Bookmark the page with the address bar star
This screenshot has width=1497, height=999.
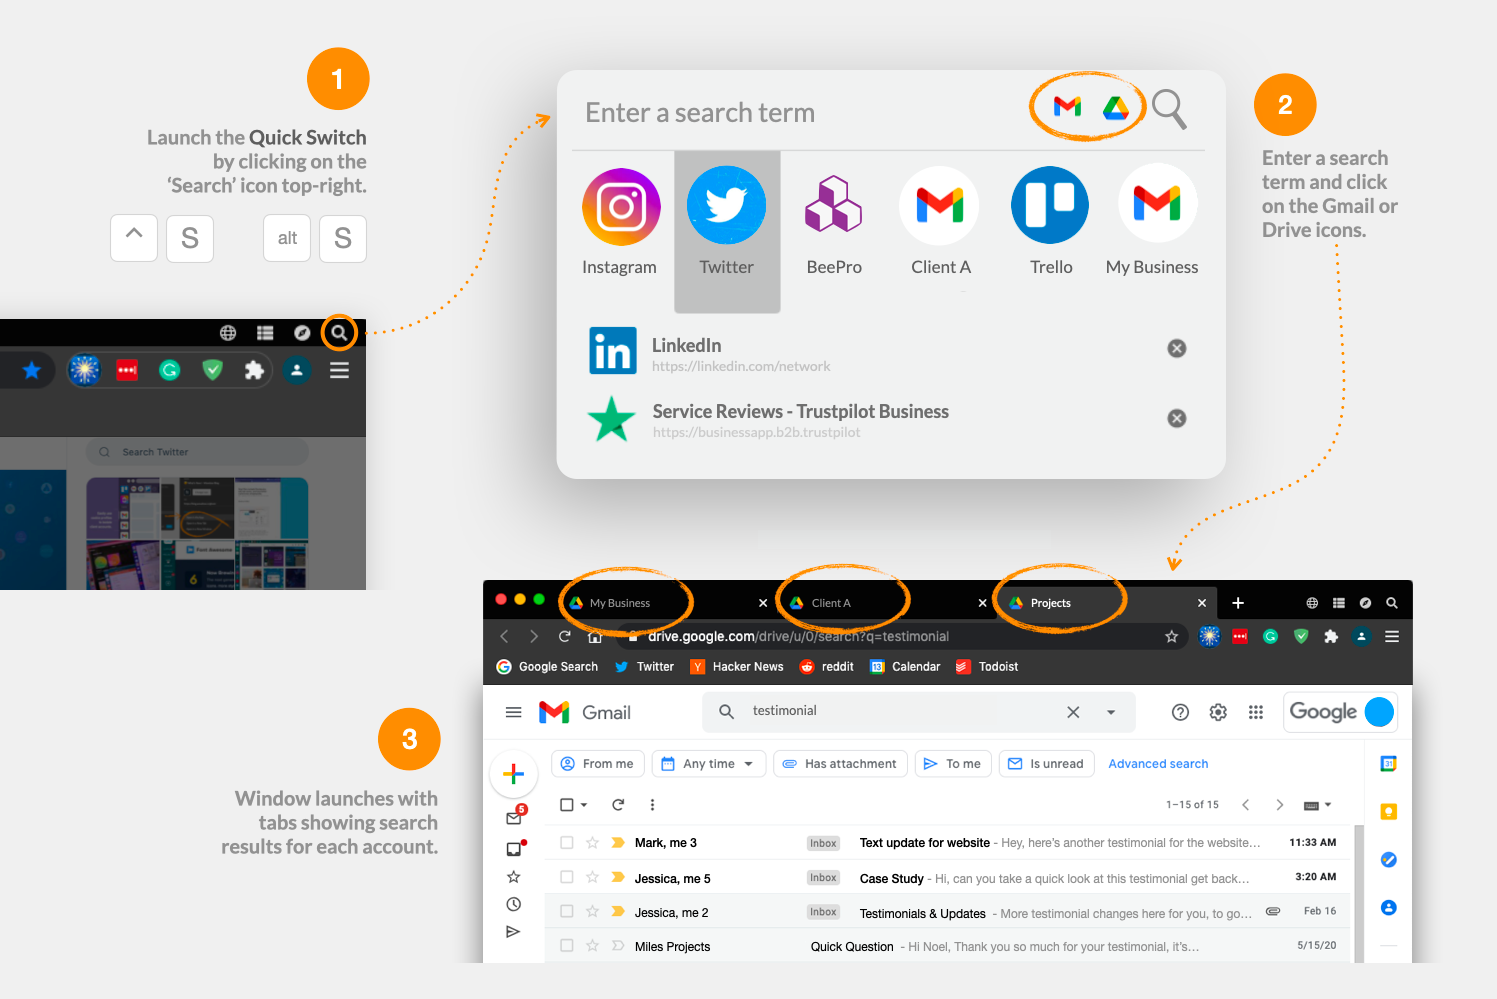[1171, 636]
